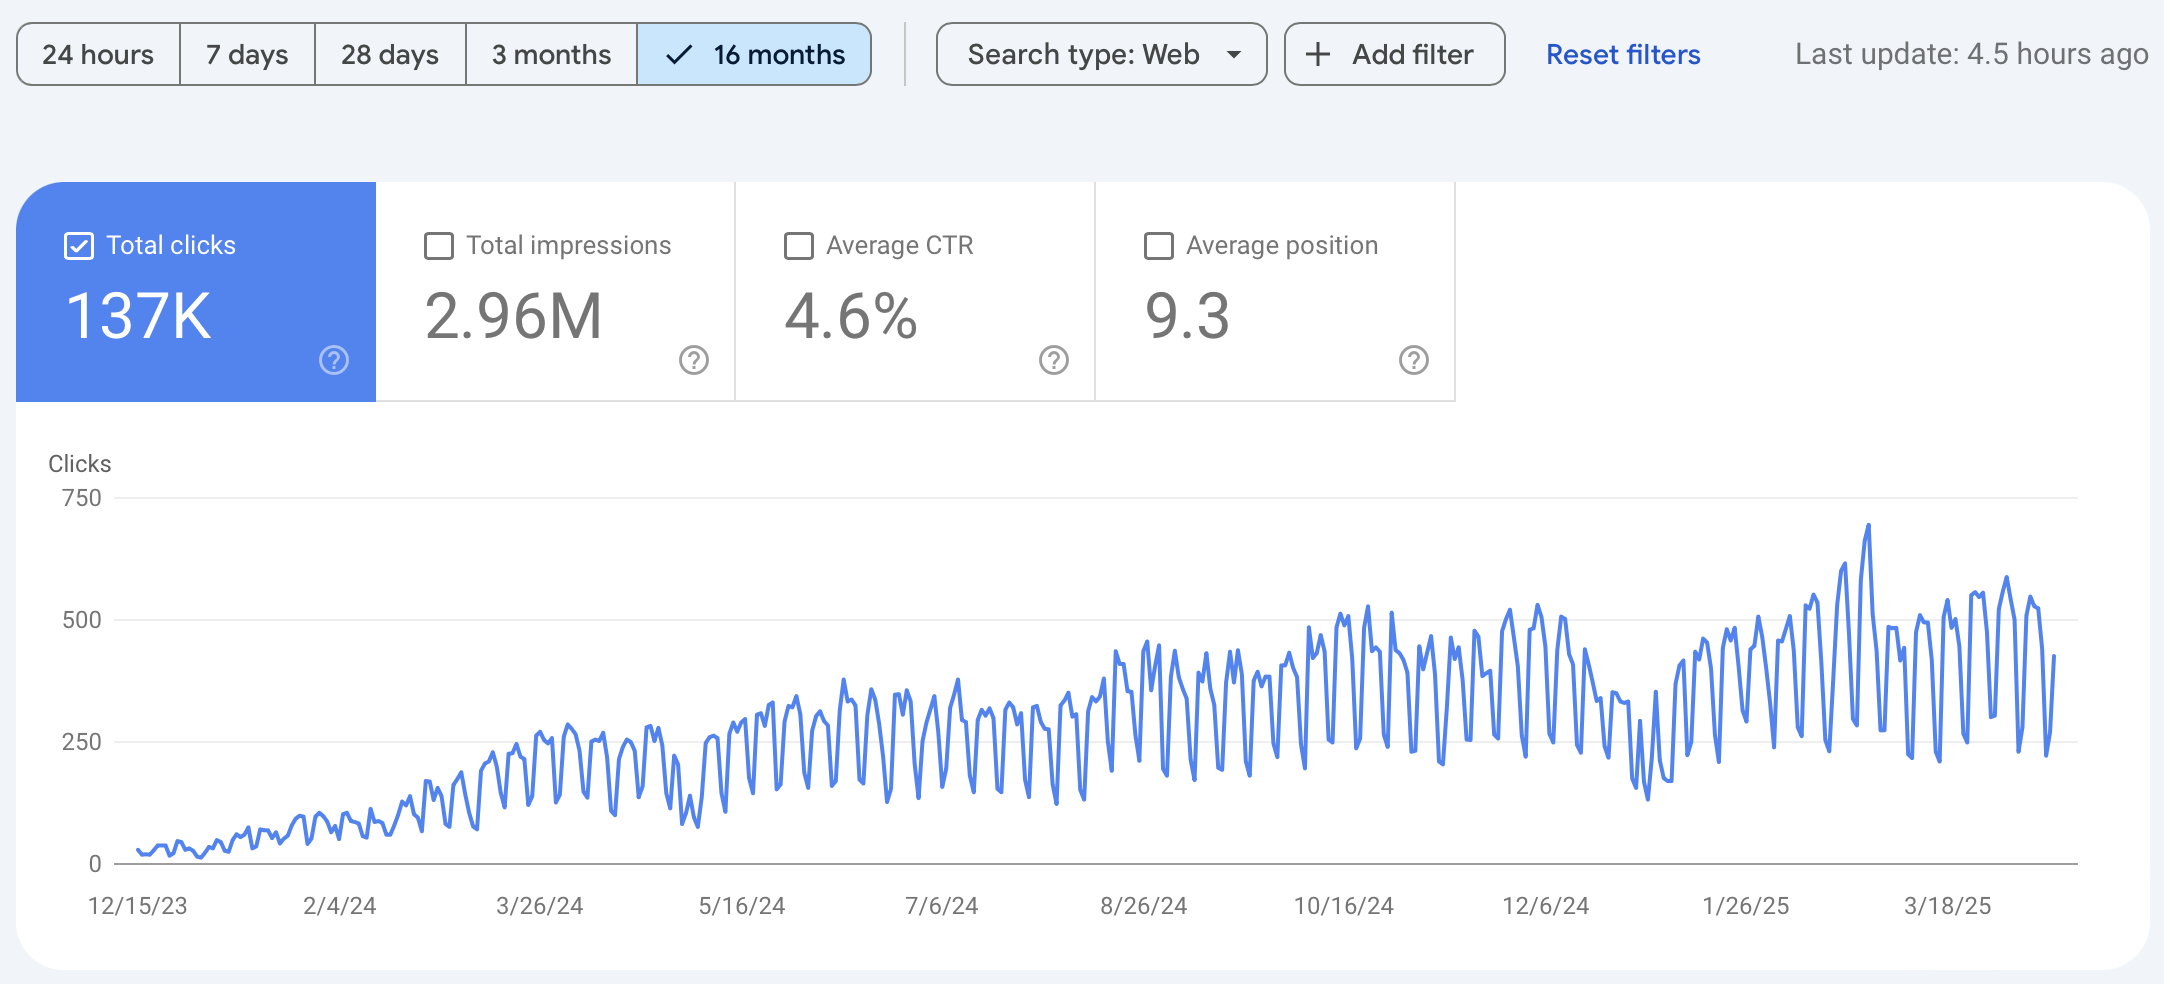Uncheck the Total clicks checkbox
Viewport: 2164px width, 984px height.
point(79,246)
